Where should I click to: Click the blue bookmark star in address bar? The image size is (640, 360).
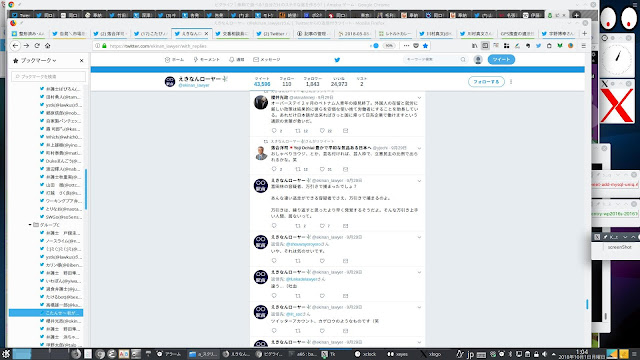(425, 46)
